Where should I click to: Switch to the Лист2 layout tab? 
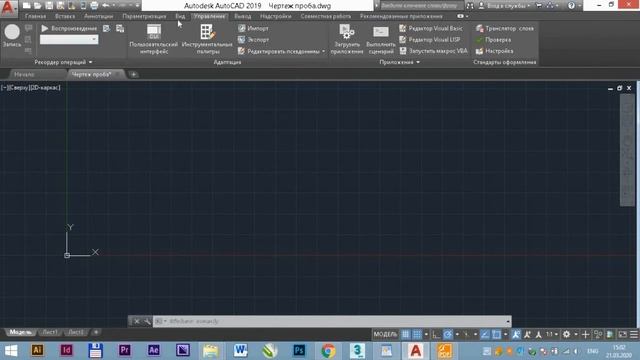(76, 332)
